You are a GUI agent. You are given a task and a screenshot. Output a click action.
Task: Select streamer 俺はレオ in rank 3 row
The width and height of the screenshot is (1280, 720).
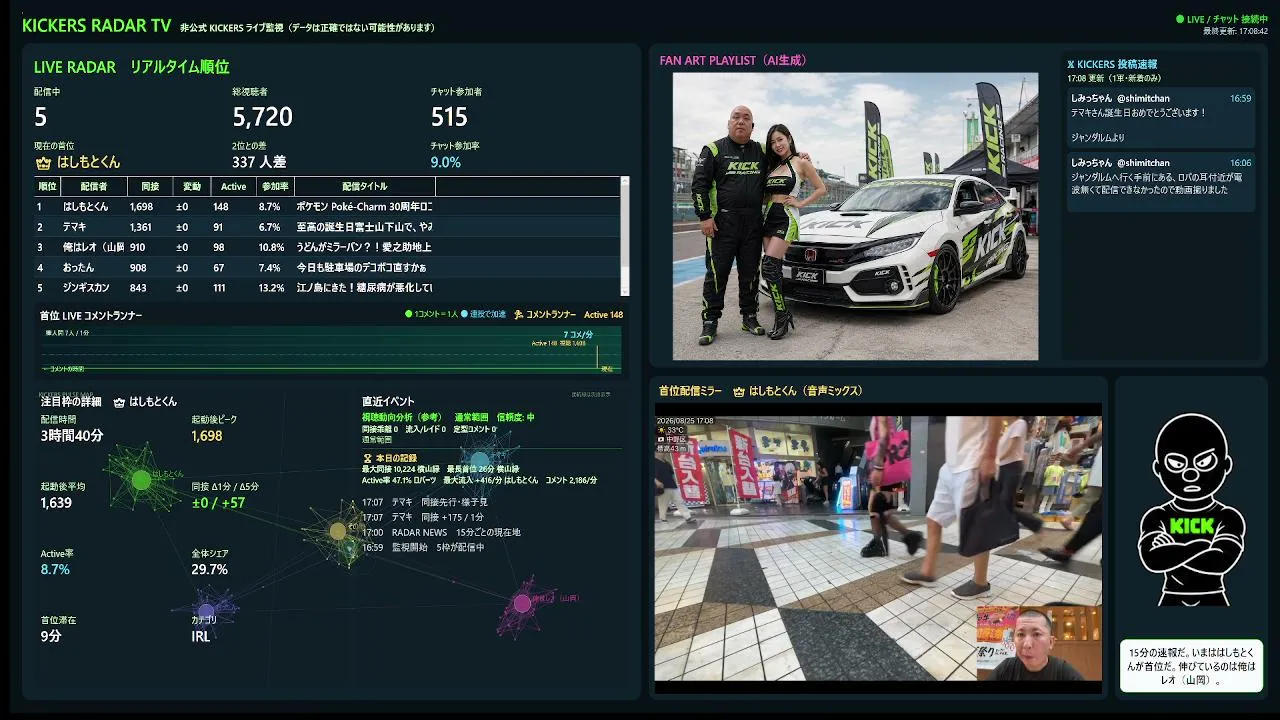pos(94,247)
